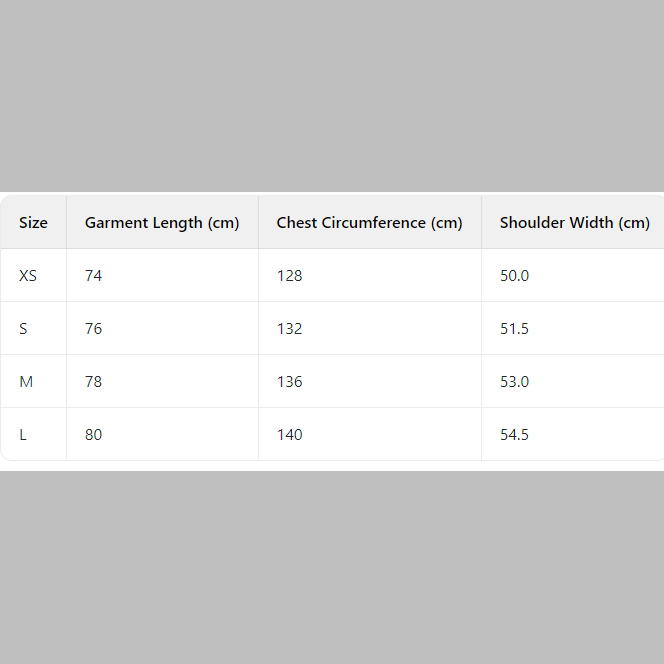Click chest circumference value 136
The width and height of the screenshot is (664, 664).
[289, 382]
